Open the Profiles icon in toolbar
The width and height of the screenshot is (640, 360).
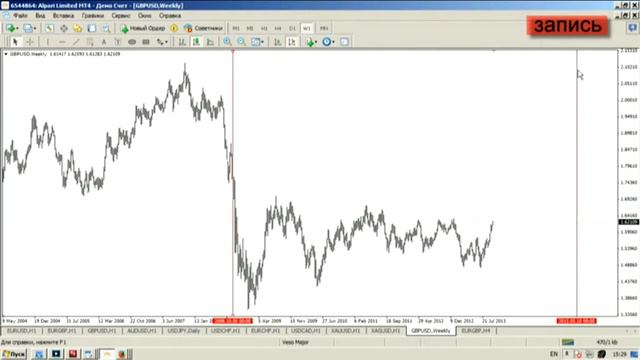tap(27, 28)
